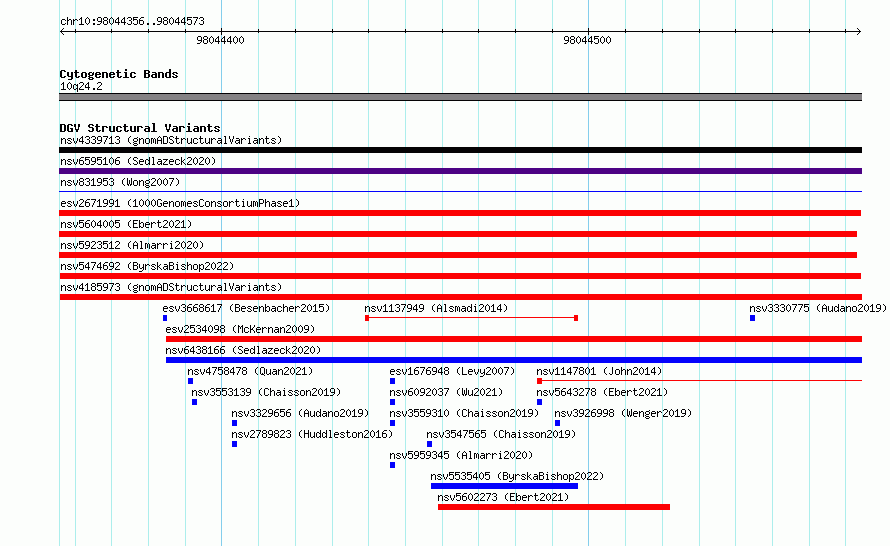
Task: Click nsv5923512 (Almarri2020) label
Action: tap(132, 245)
